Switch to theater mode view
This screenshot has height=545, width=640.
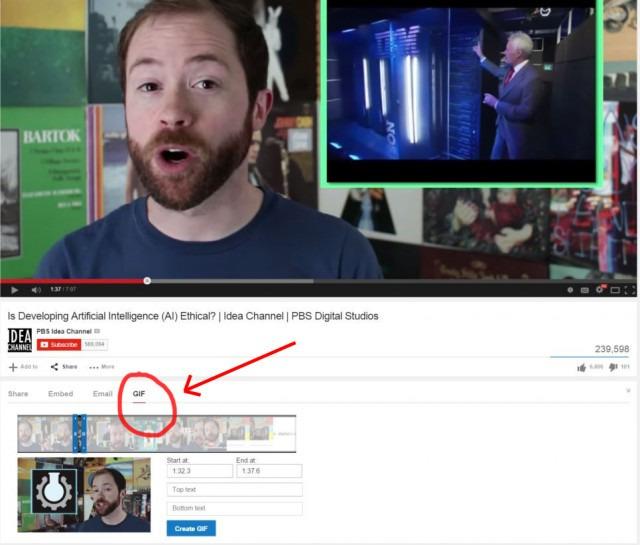point(615,290)
